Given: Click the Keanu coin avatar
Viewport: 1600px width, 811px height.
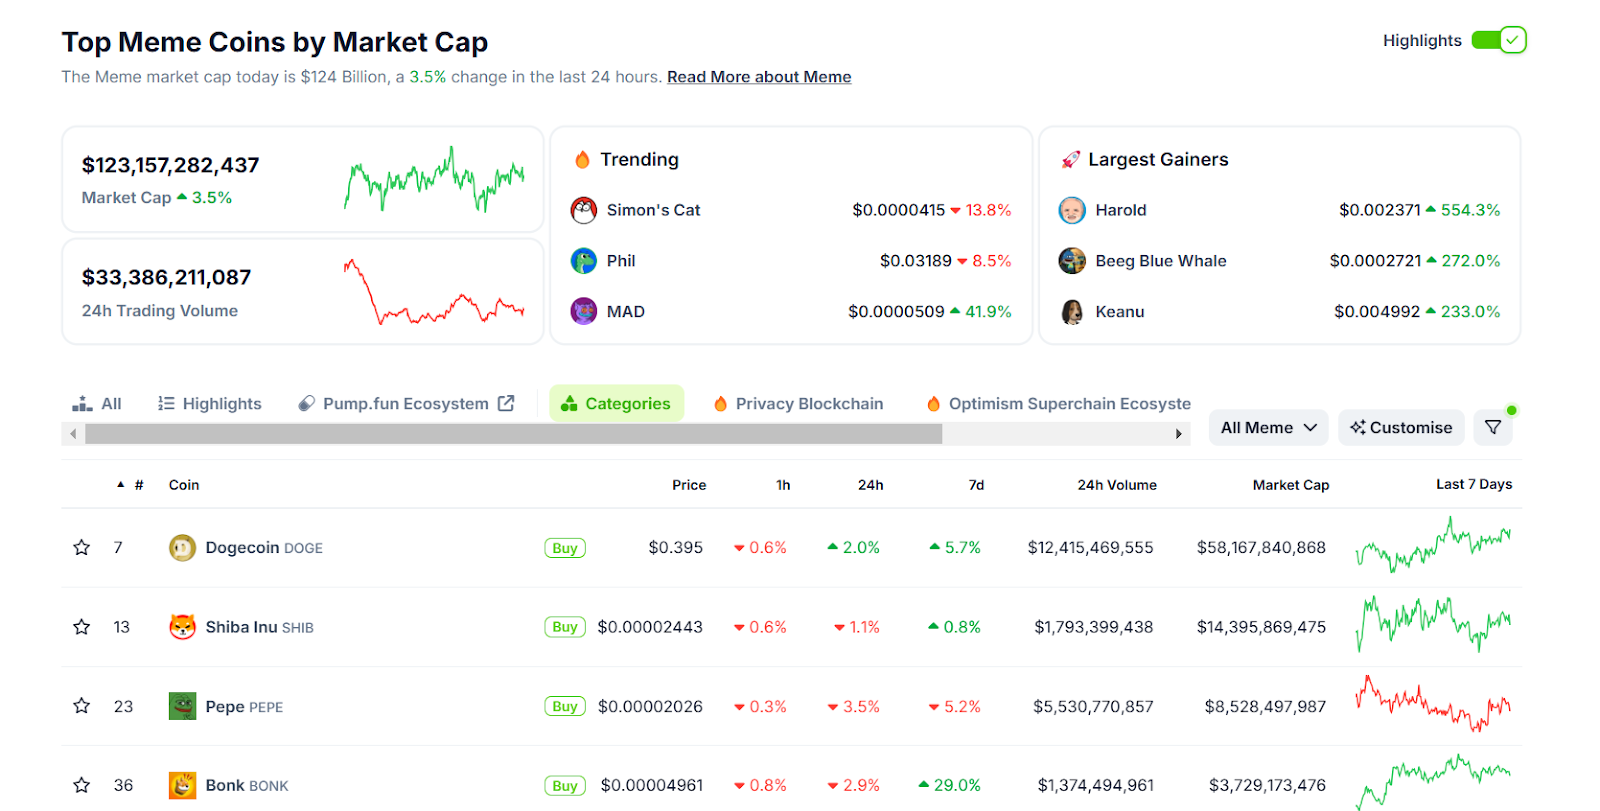Looking at the screenshot, I should coord(1072,312).
